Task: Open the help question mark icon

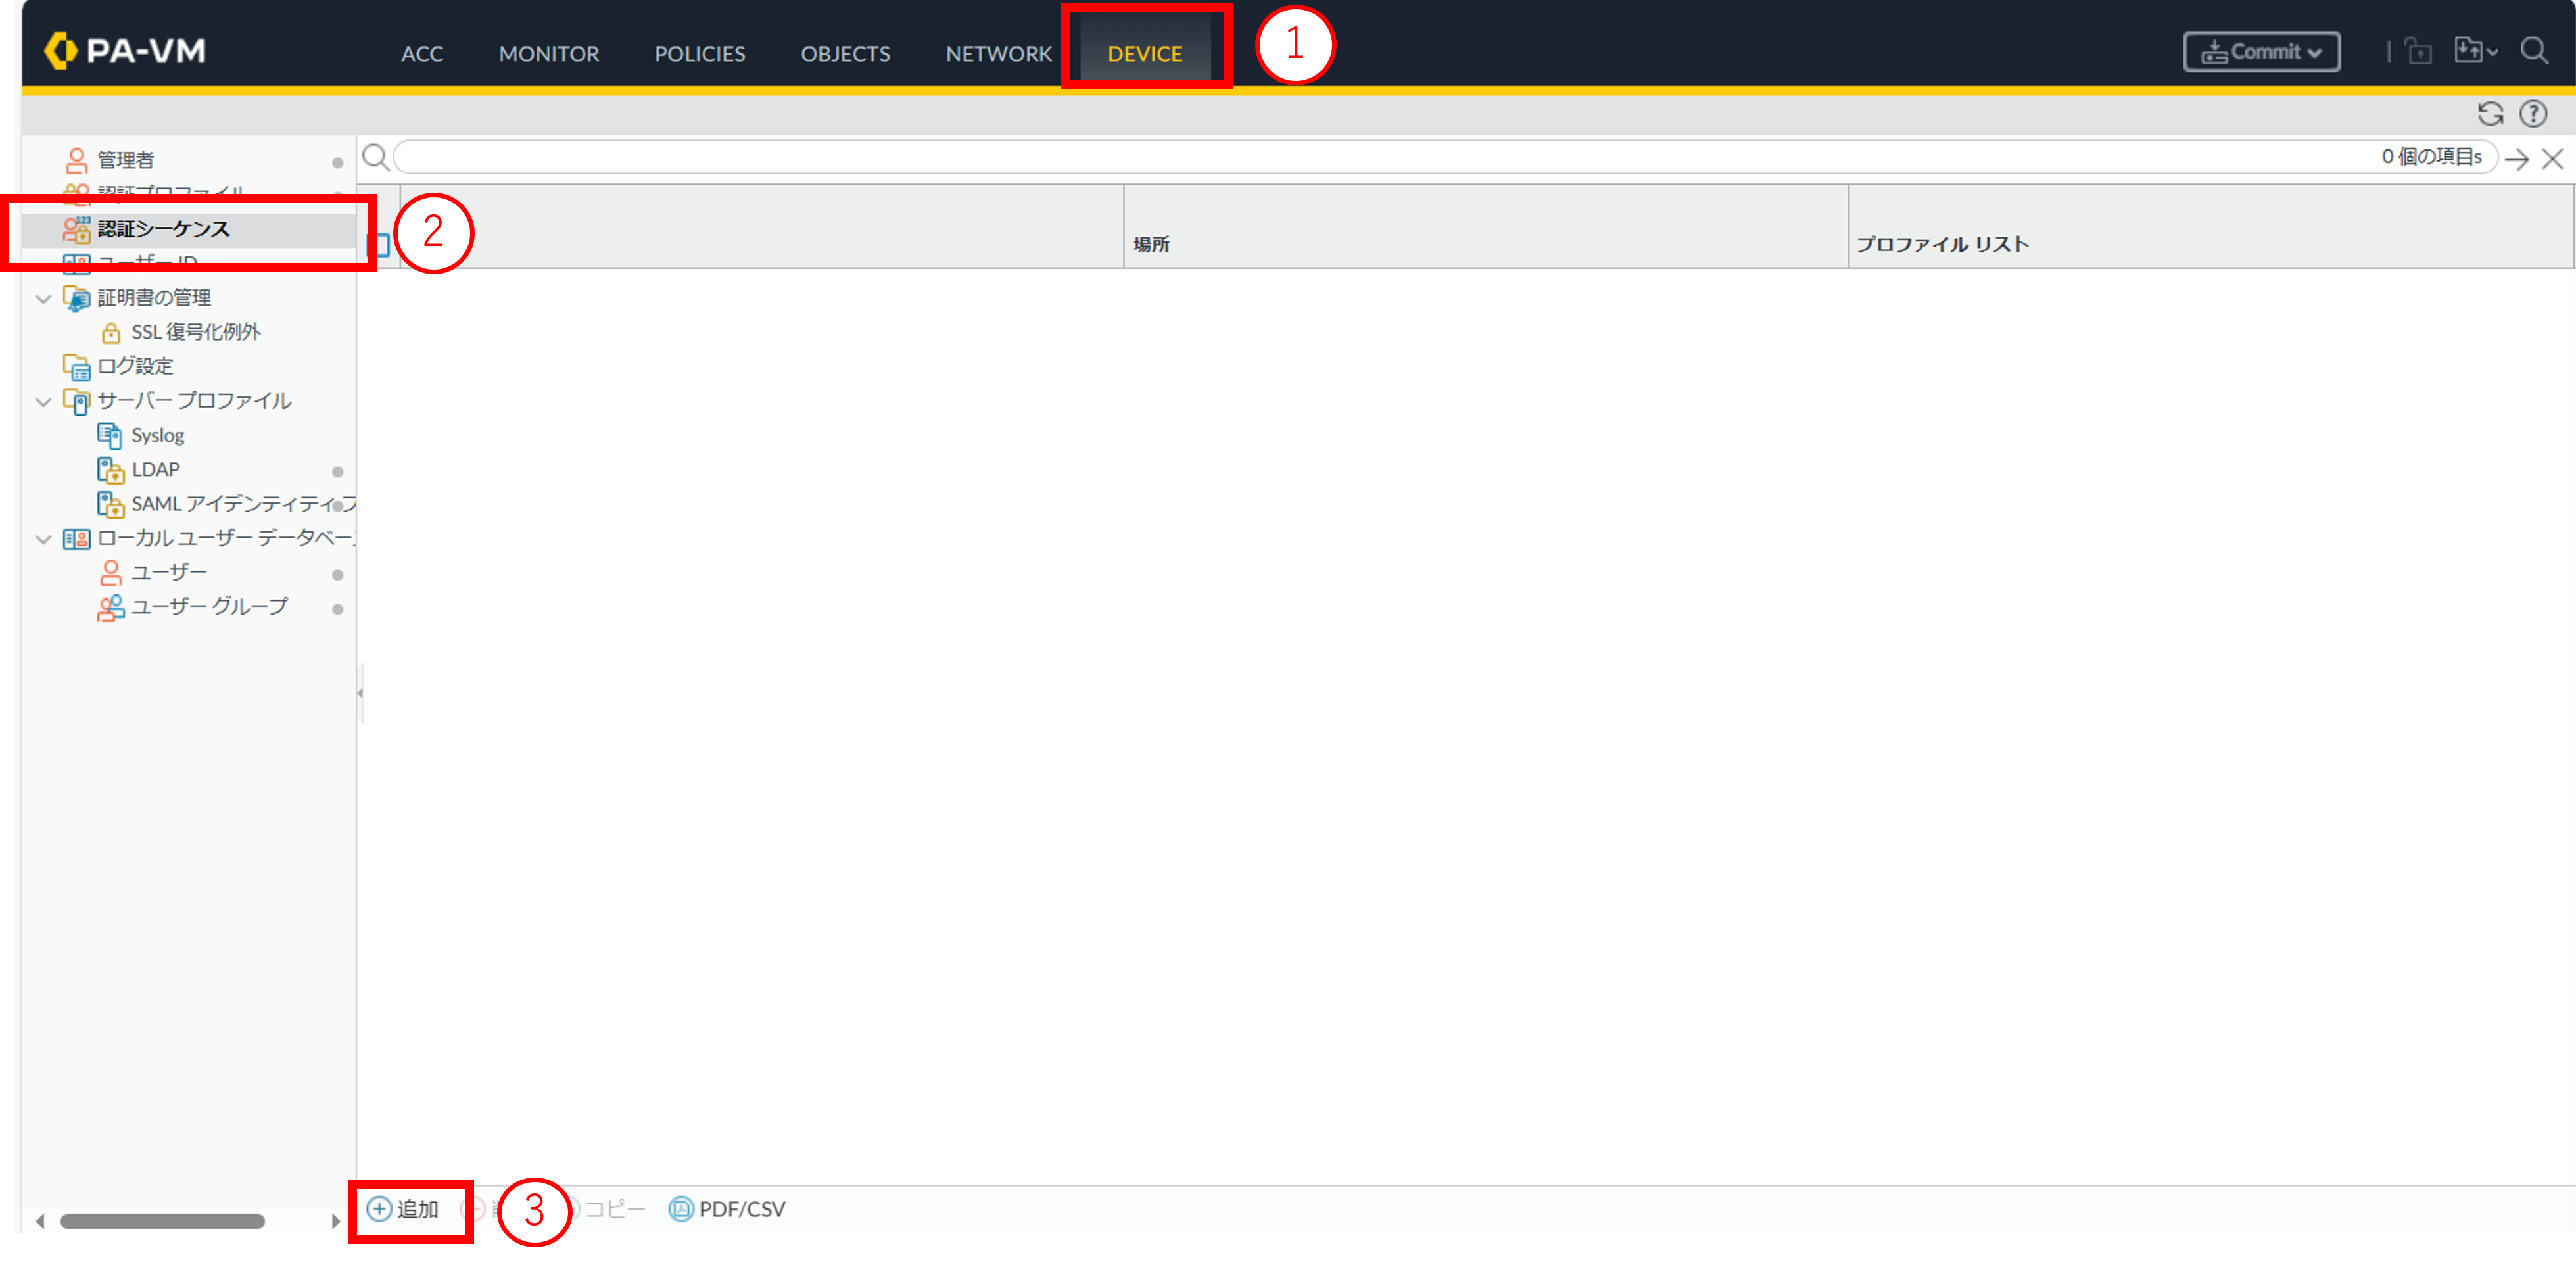Action: pos(2533,114)
